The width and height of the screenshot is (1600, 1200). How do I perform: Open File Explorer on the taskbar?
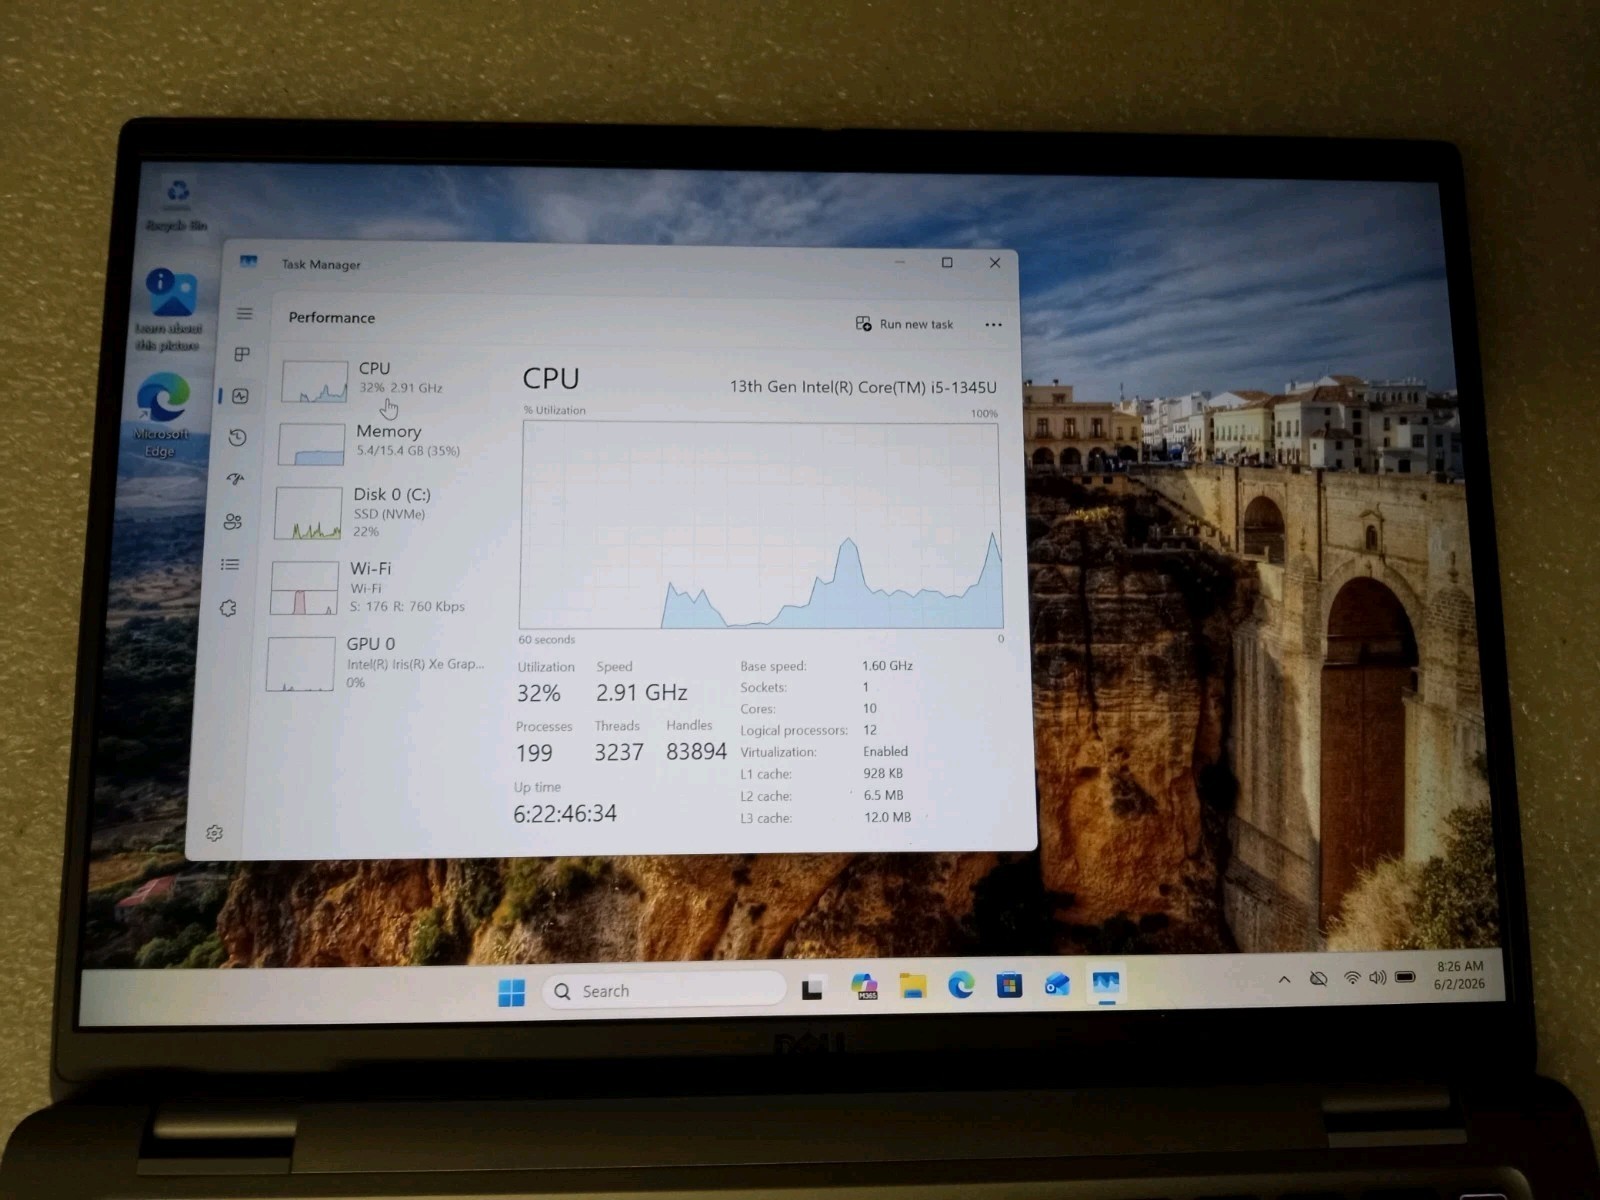tap(913, 986)
